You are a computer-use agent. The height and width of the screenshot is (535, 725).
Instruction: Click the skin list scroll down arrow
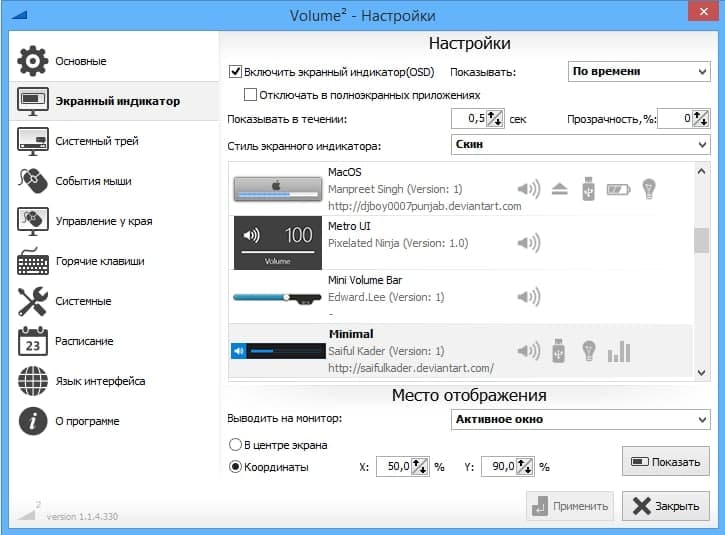701,373
